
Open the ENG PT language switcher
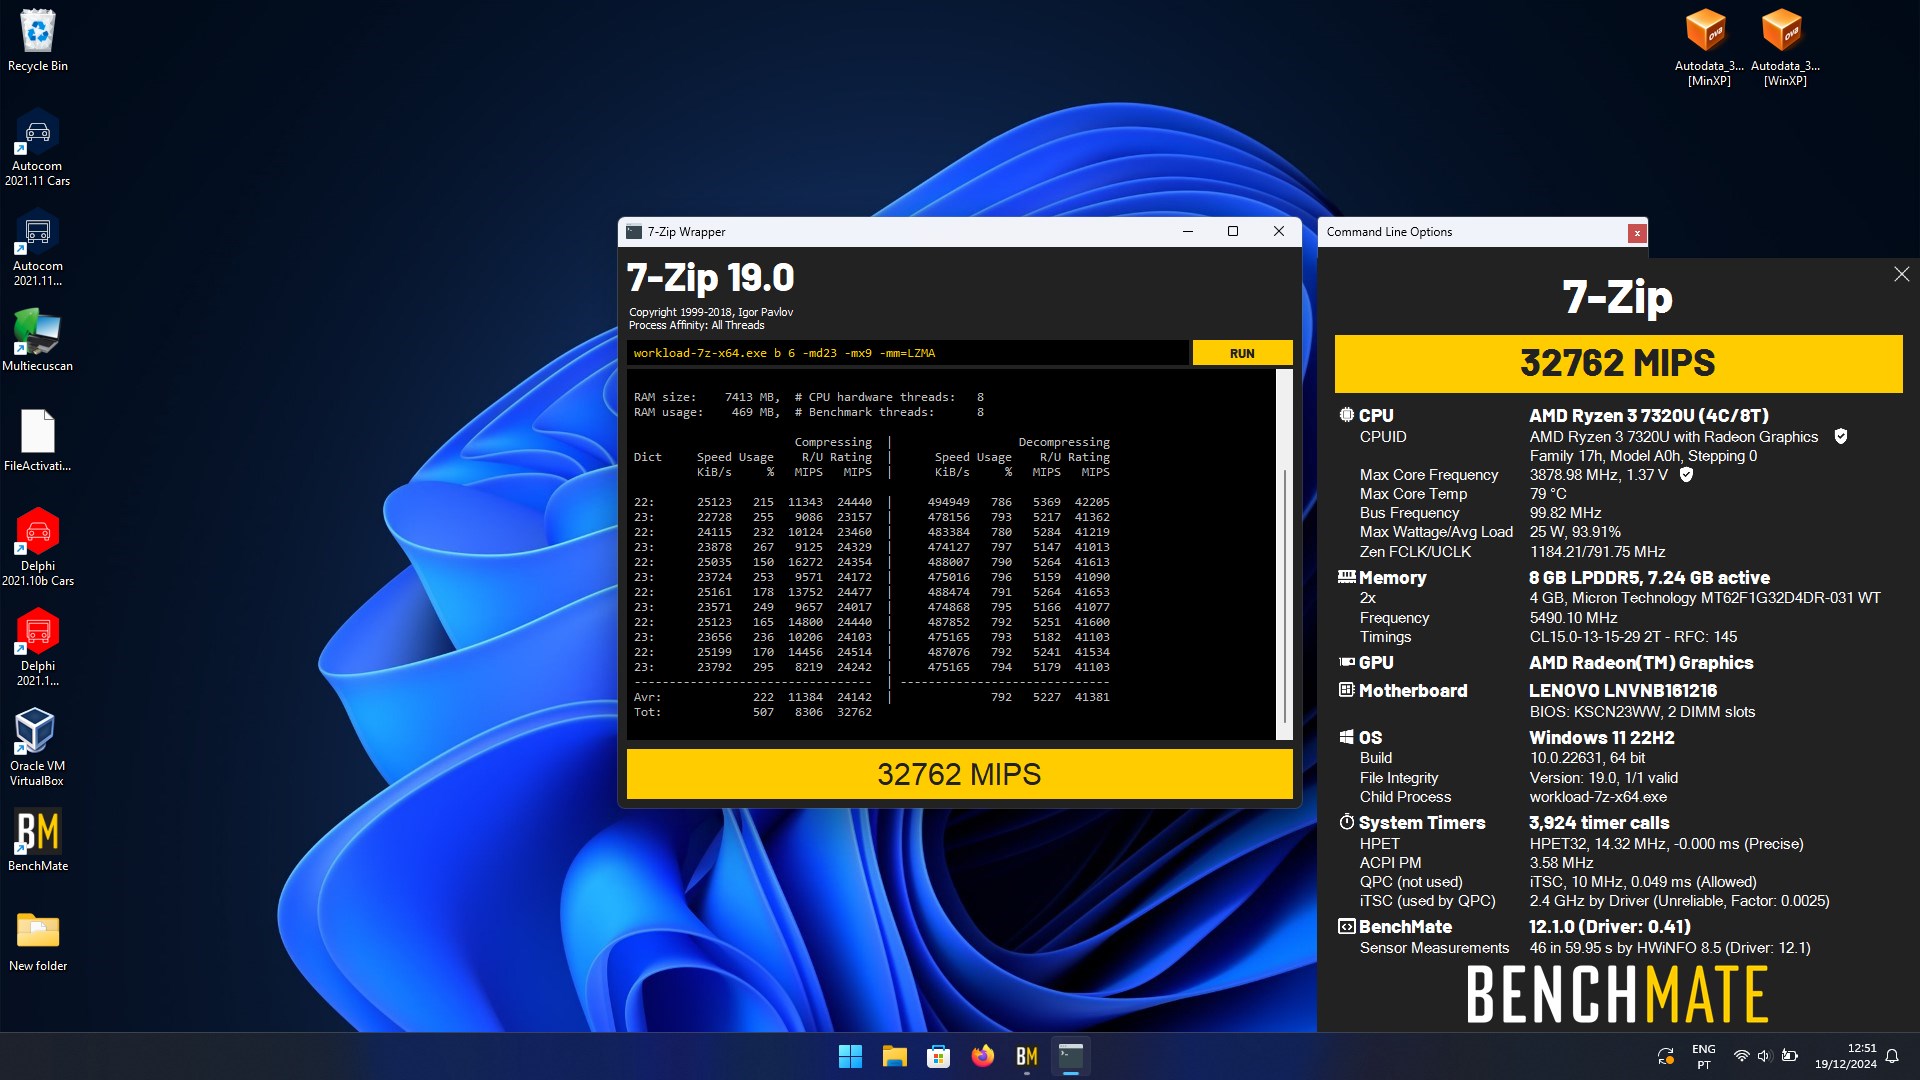click(1703, 1056)
